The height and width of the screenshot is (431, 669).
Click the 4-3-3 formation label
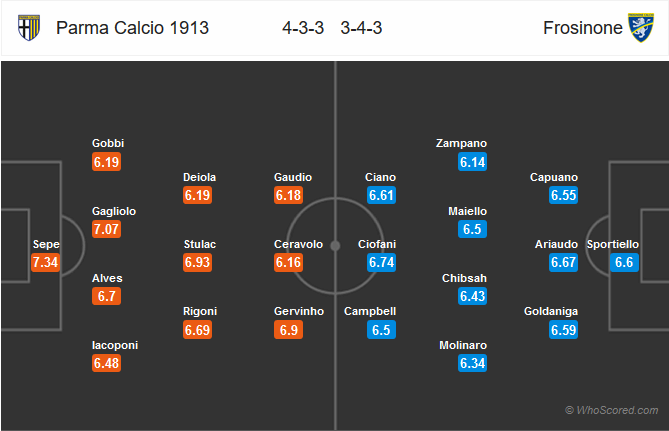(x=303, y=28)
